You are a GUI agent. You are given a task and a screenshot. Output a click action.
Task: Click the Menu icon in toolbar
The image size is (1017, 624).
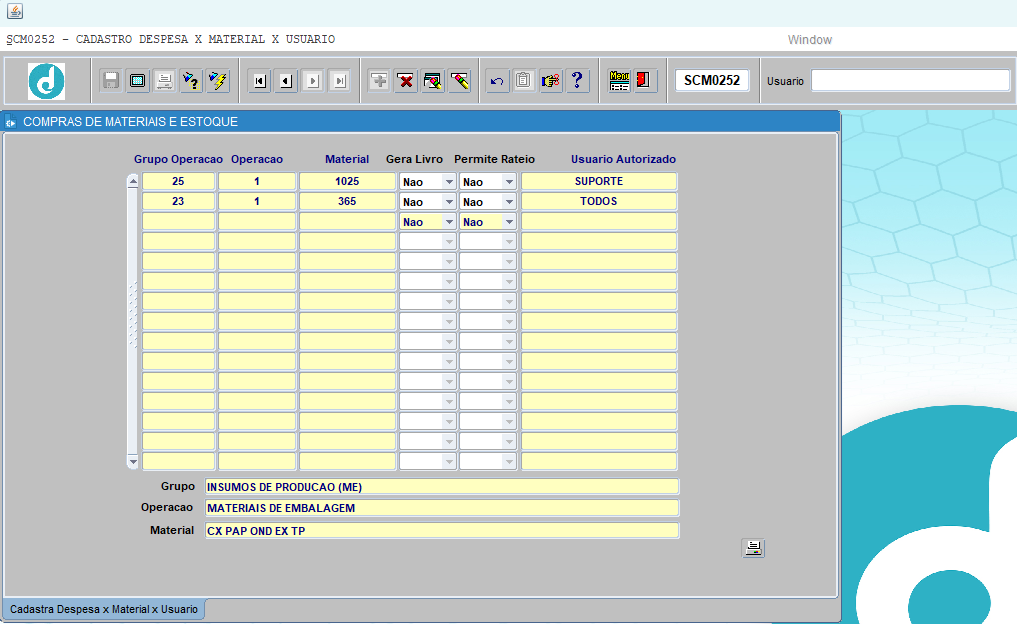620,81
